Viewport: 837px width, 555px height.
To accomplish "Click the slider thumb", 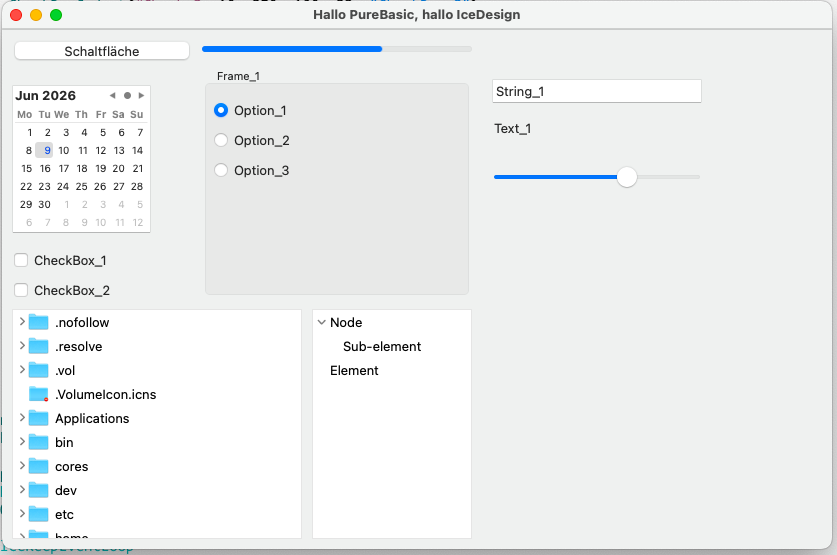I will (x=627, y=177).
